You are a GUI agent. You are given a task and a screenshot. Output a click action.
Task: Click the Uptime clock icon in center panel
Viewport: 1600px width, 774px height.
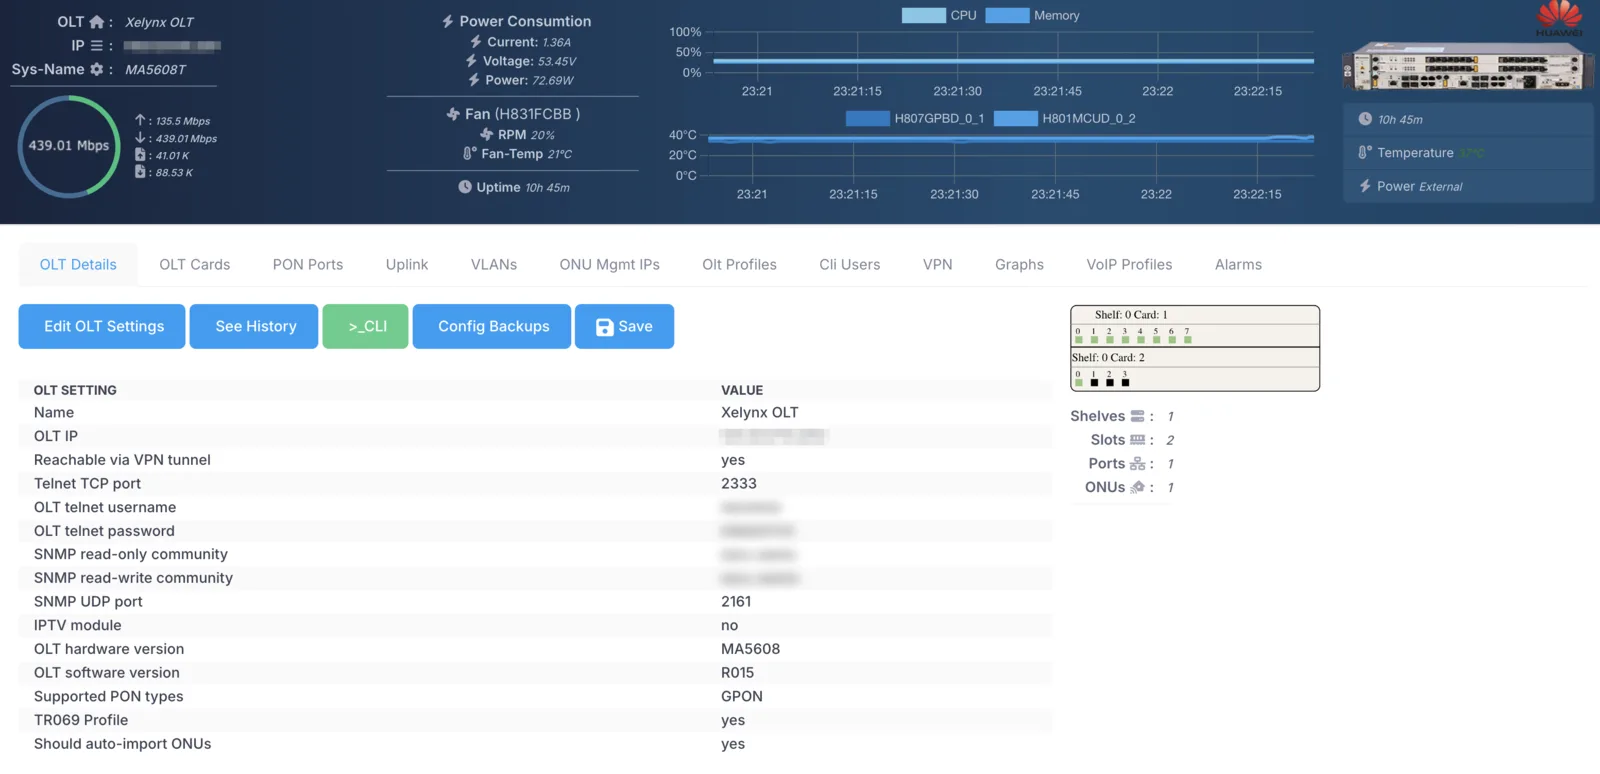[x=465, y=187]
